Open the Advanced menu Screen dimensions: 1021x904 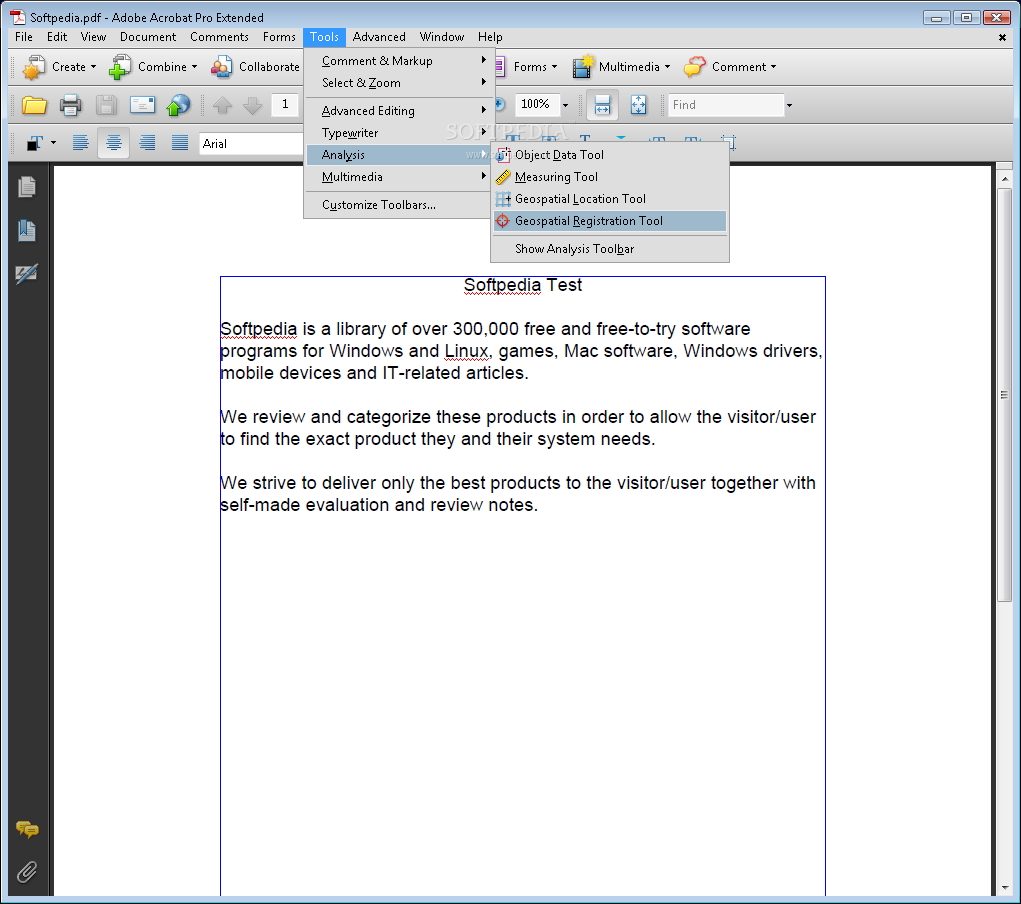tap(379, 37)
